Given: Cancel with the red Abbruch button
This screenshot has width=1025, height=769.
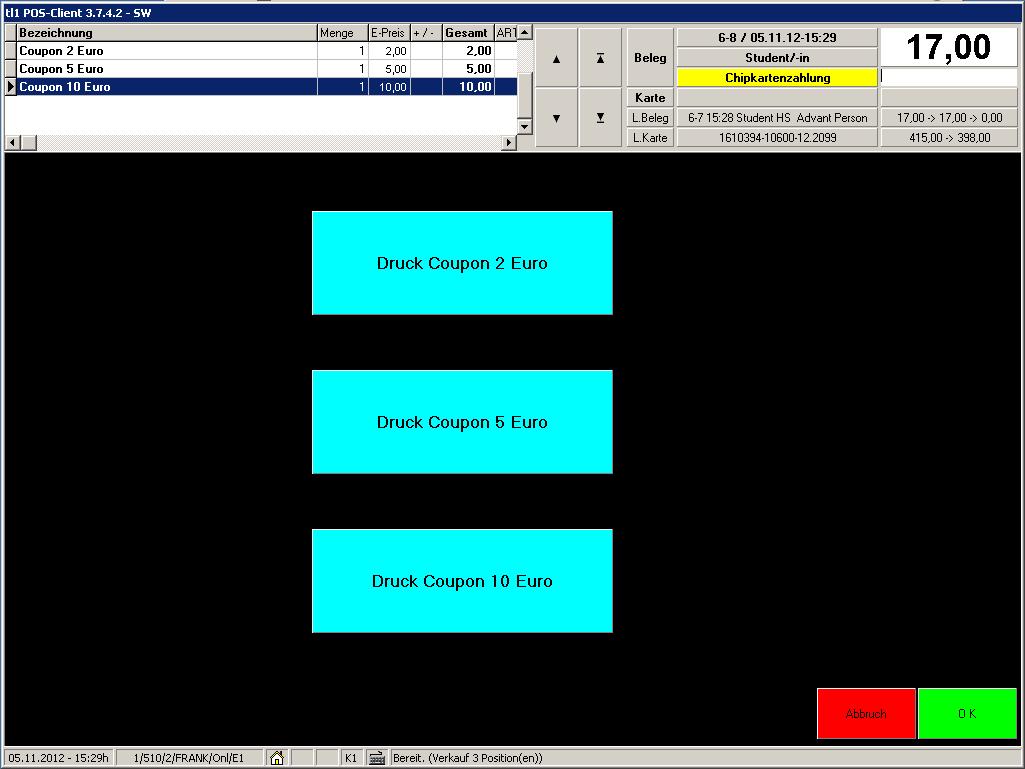Looking at the screenshot, I should click(866, 714).
